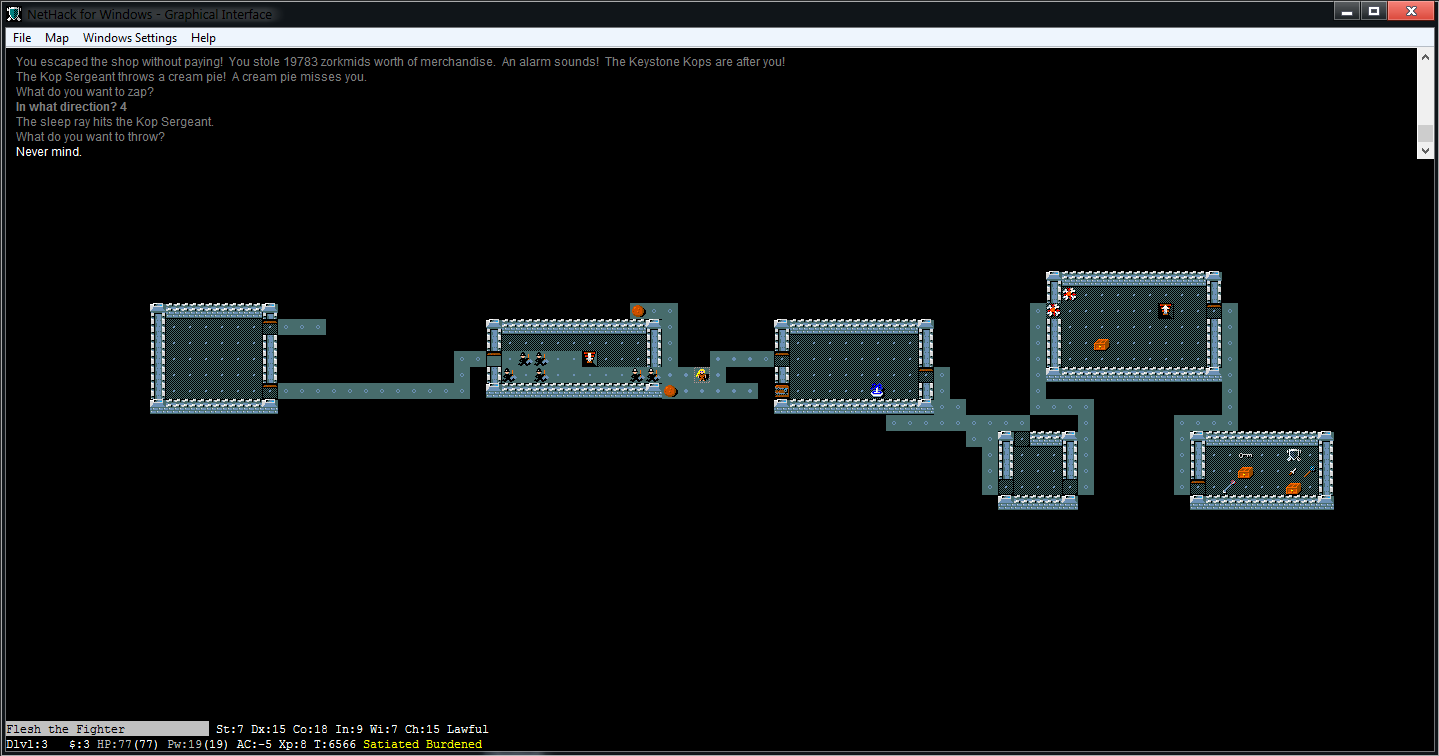The image size is (1439, 756).
Task: Open the File menu
Action: 22,38
